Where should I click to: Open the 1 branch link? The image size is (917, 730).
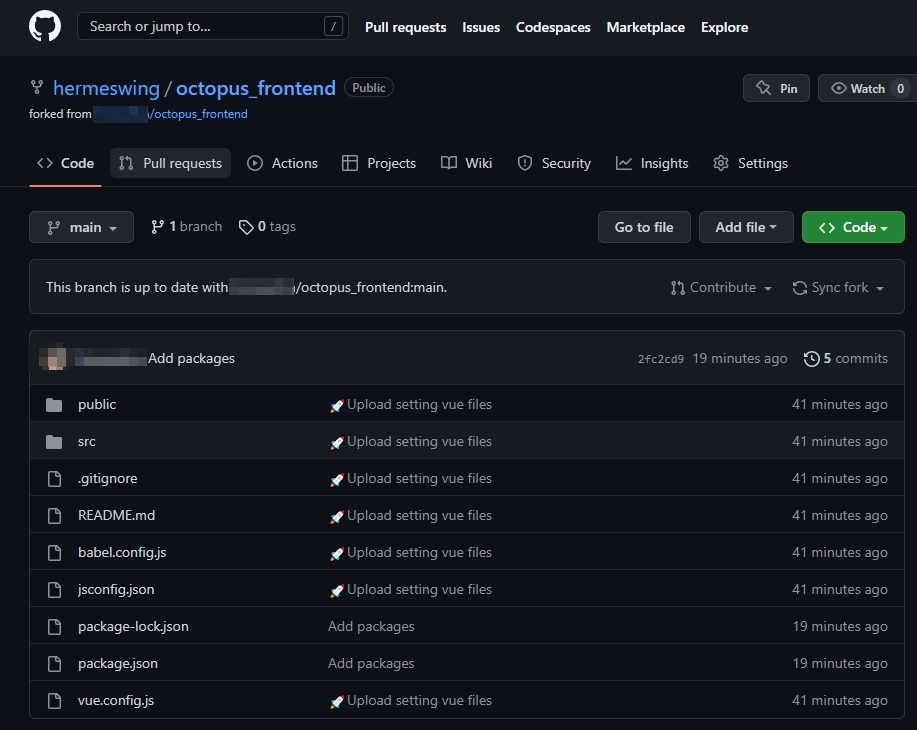click(187, 227)
